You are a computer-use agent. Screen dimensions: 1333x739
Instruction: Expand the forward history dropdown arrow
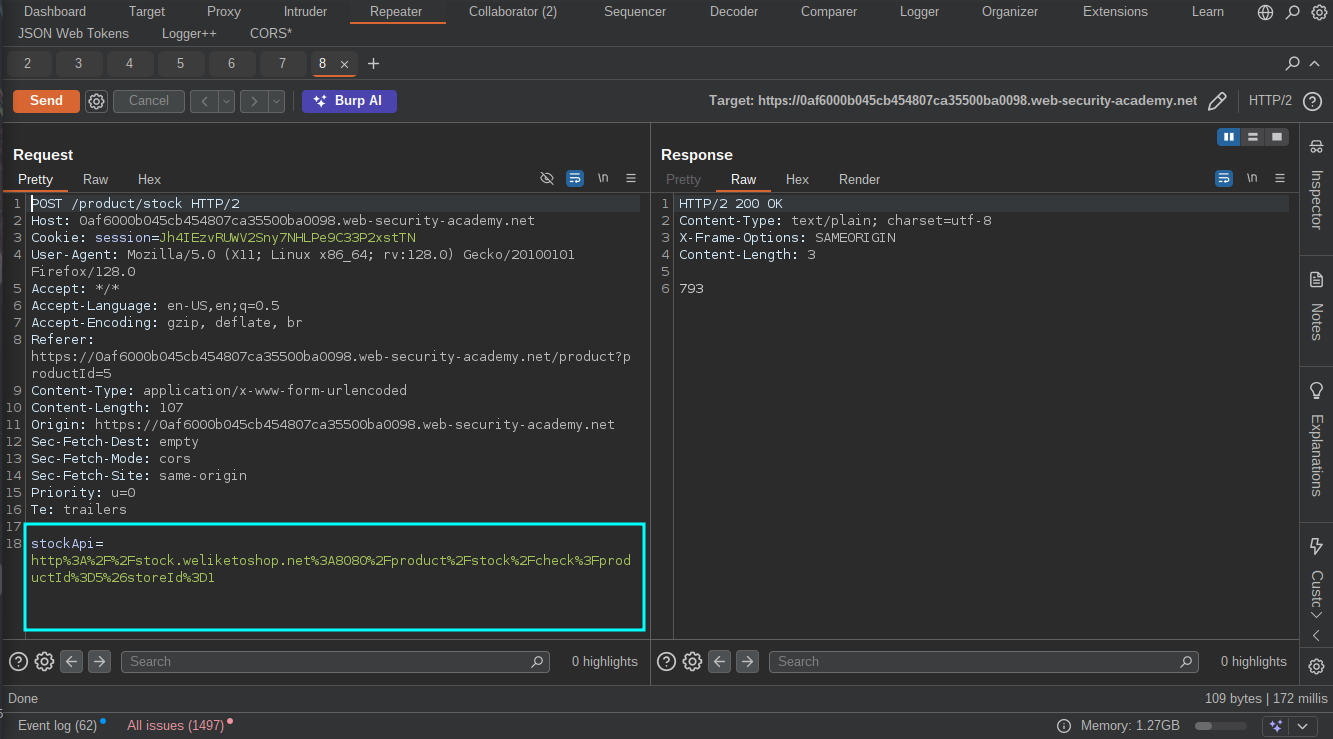[277, 101]
